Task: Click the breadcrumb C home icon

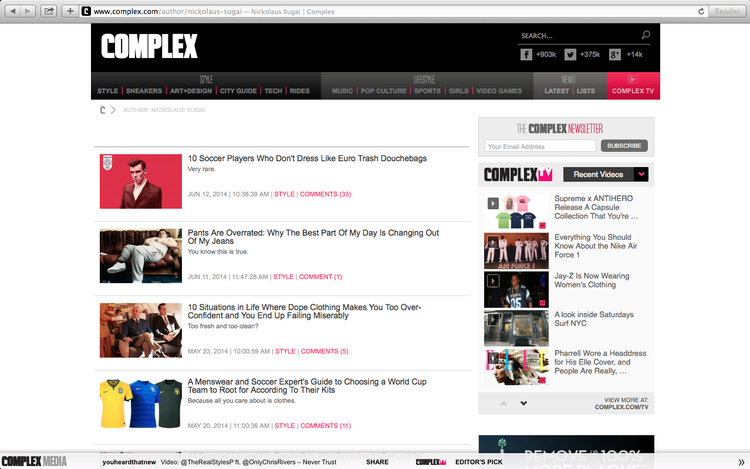Action: tap(102, 110)
